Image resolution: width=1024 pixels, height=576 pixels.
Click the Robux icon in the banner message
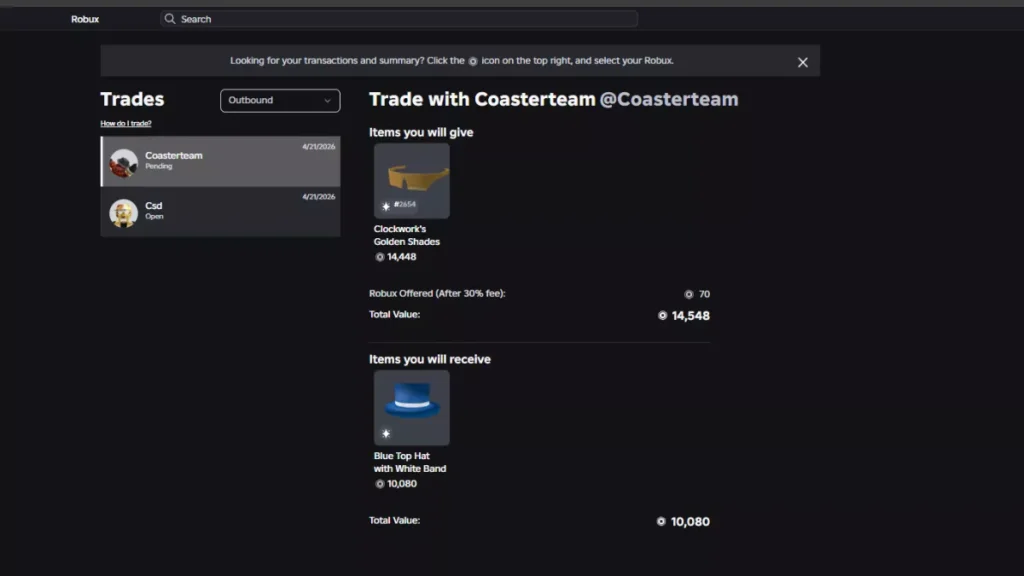tap(473, 61)
